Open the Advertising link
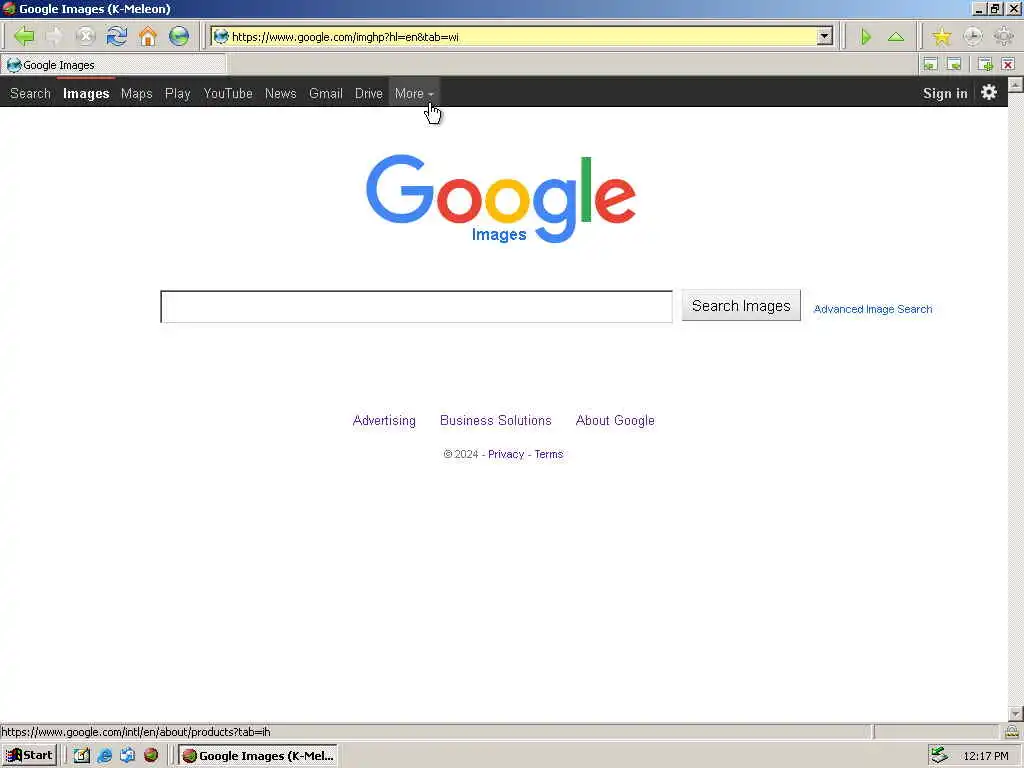1024x768 pixels. (x=384, y=421)
